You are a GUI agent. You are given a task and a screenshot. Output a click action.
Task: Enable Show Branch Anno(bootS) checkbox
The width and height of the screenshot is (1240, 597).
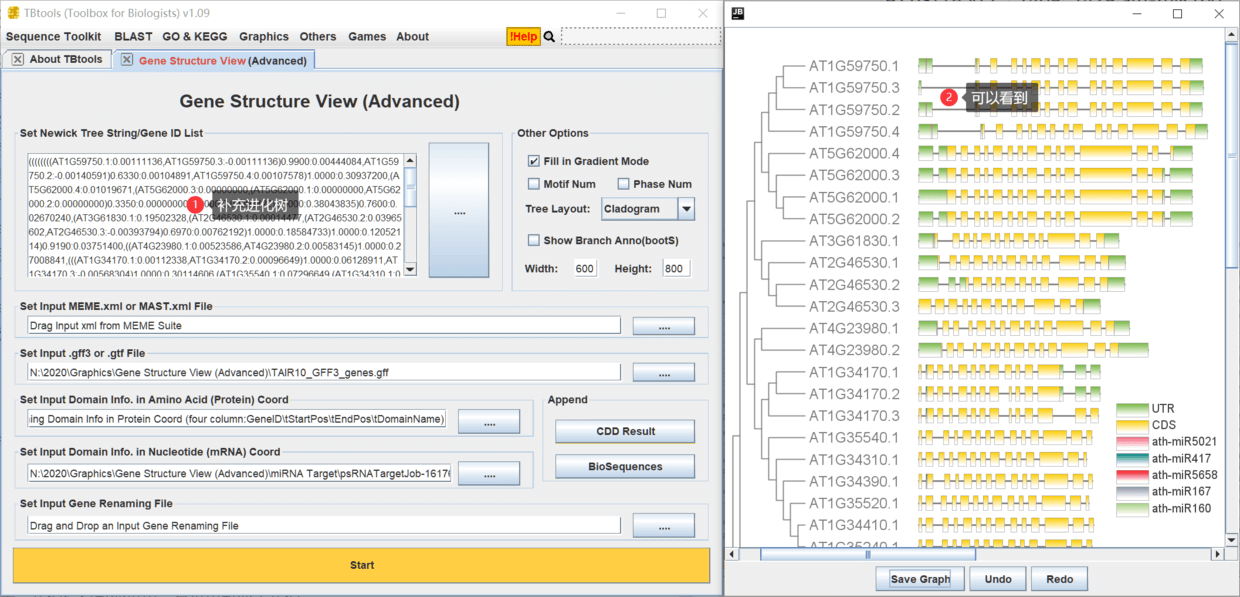pyautogui.click(x=534, y=240)
